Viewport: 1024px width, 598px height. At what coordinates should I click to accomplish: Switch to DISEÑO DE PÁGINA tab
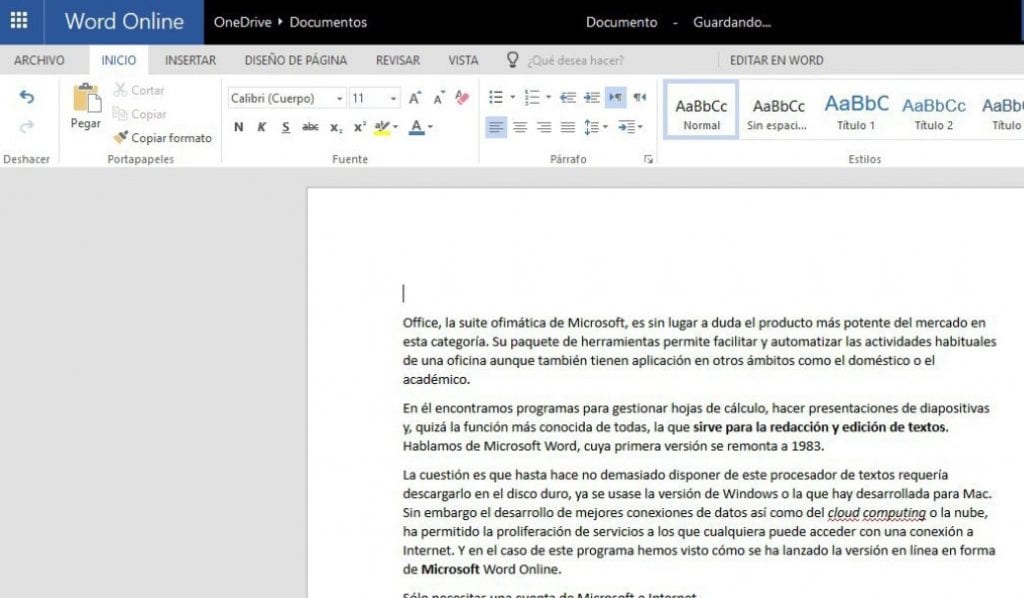click(x=296, y=60)
